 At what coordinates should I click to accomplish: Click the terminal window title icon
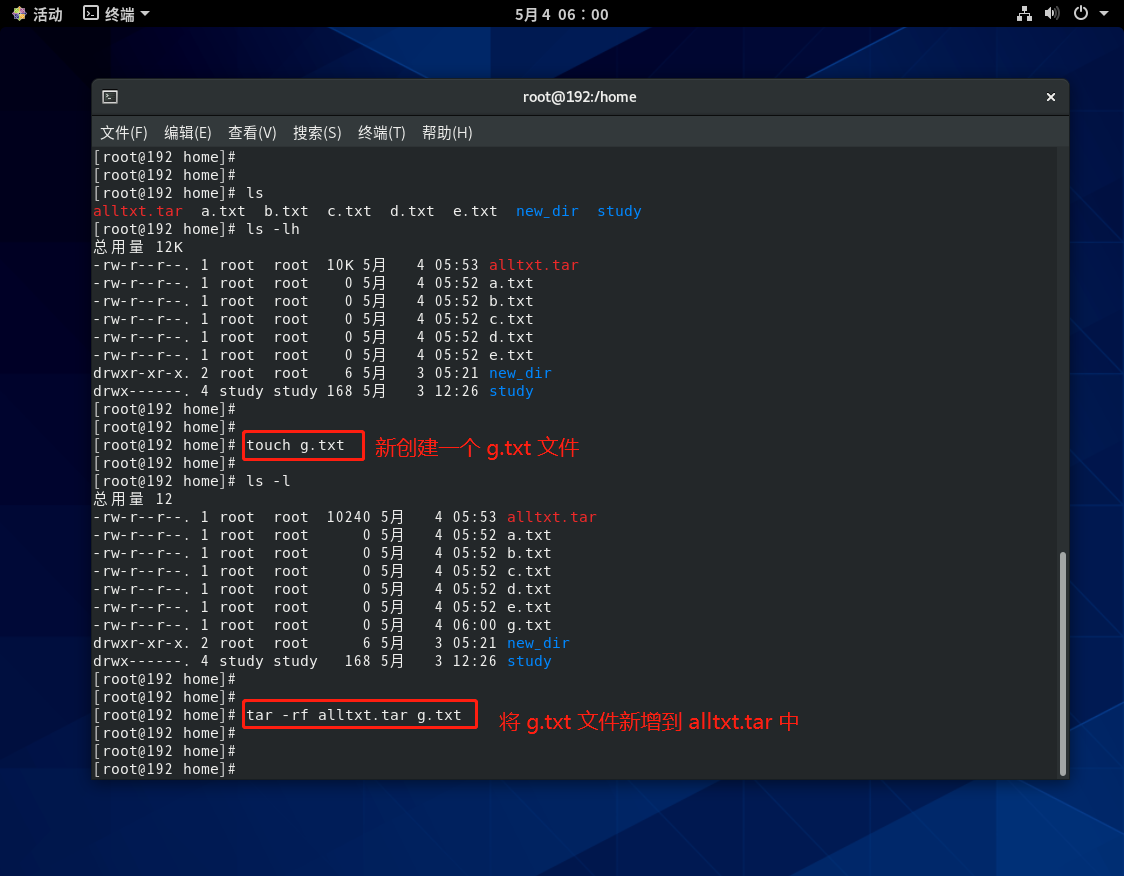[x=110, y=97]
